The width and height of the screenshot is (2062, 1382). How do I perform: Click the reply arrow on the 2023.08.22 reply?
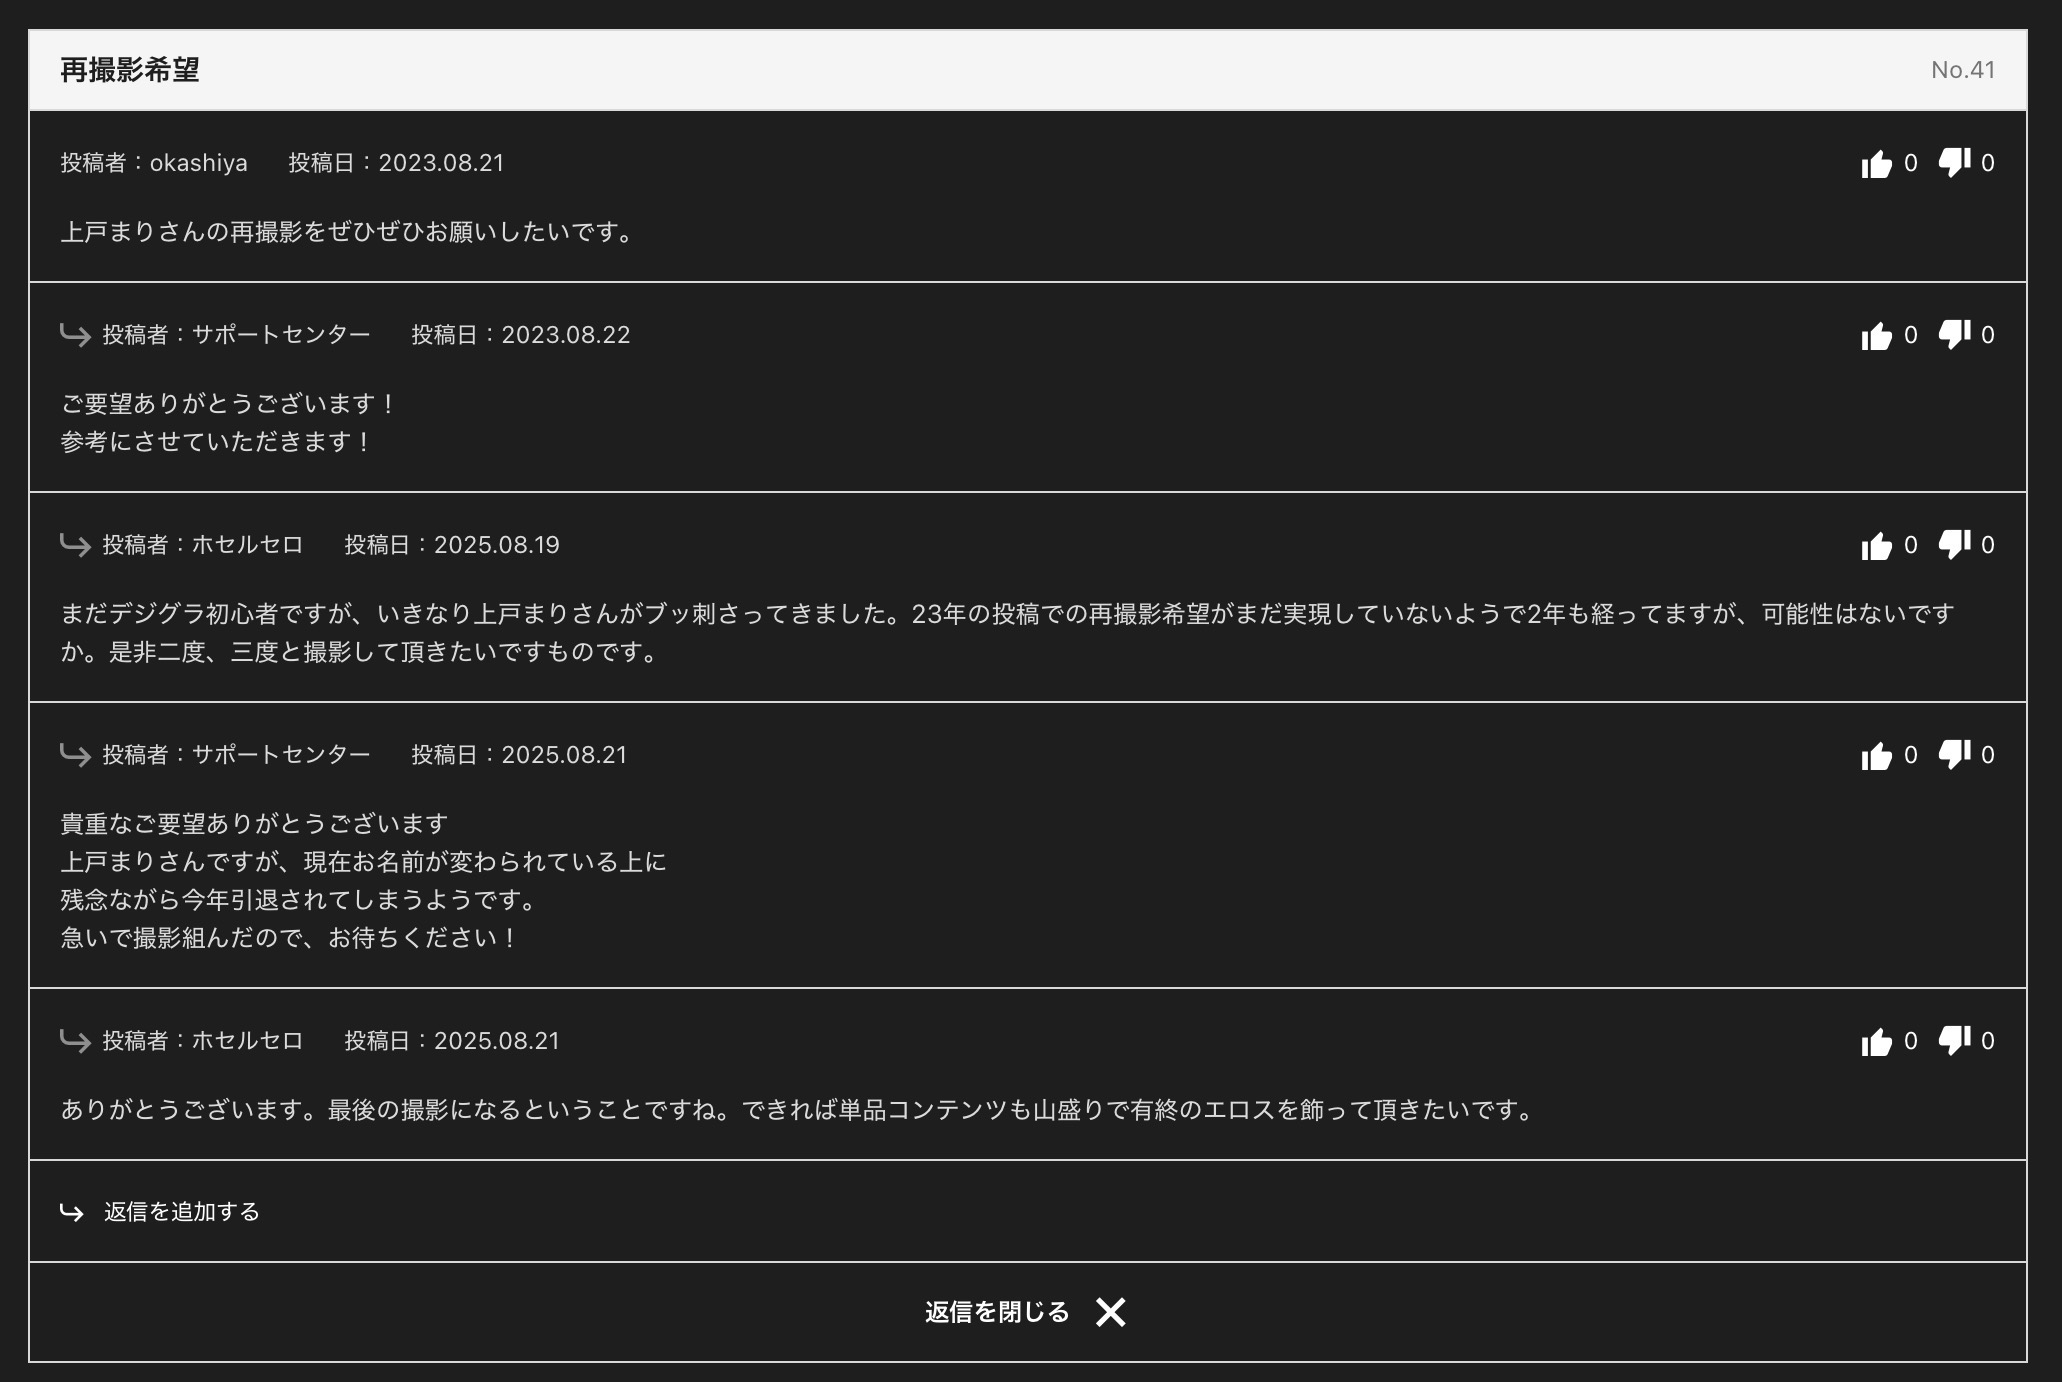pyautogui.click(x=75, y=334)
